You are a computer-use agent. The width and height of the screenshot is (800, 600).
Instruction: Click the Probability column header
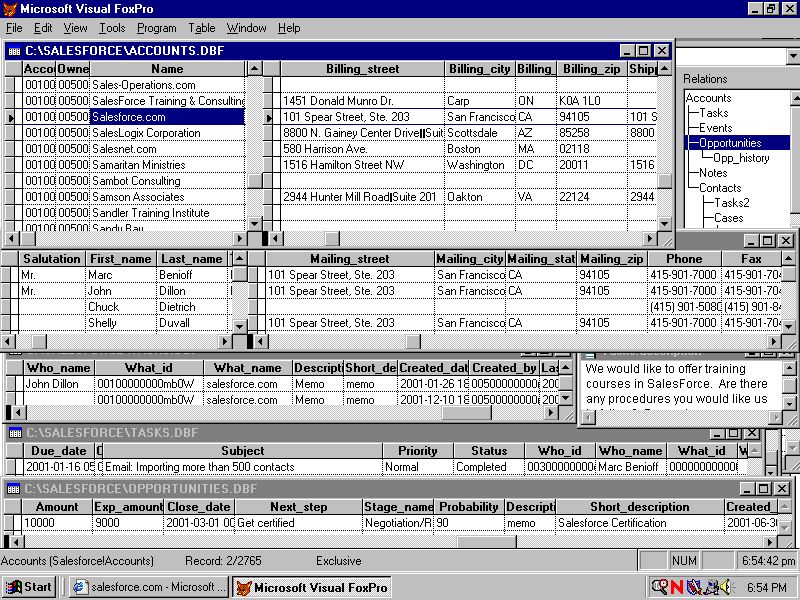click(469, 507)
